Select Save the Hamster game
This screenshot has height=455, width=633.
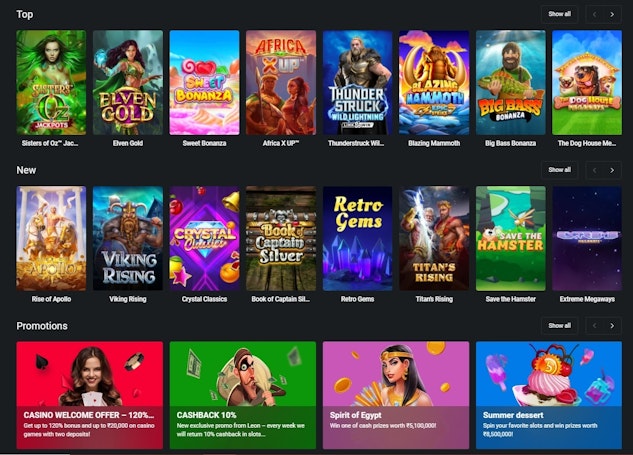point(511,238)
